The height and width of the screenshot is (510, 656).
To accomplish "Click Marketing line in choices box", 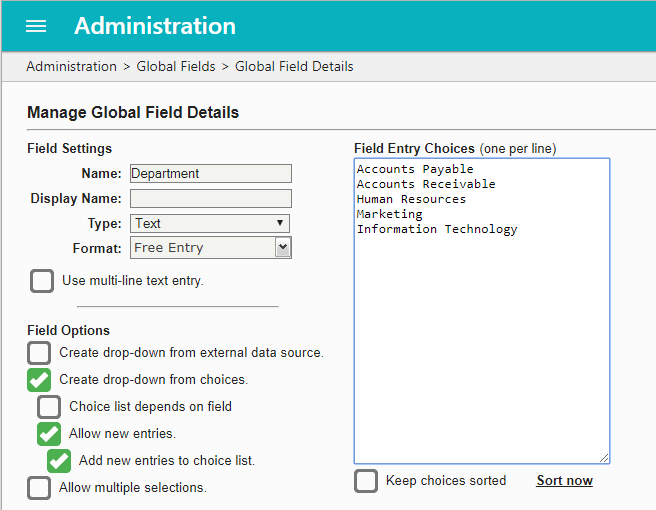I will click(x=390, y=214).
